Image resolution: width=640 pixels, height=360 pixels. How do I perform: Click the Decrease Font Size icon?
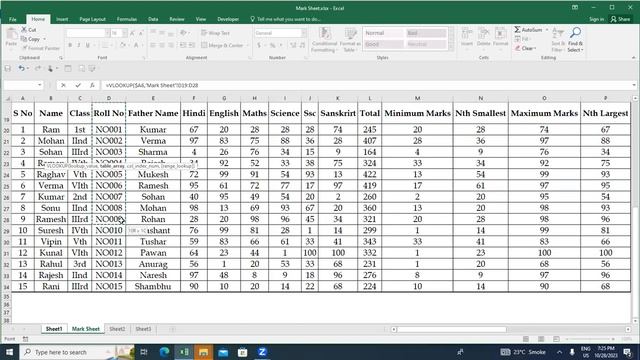(x=141, y=33)
